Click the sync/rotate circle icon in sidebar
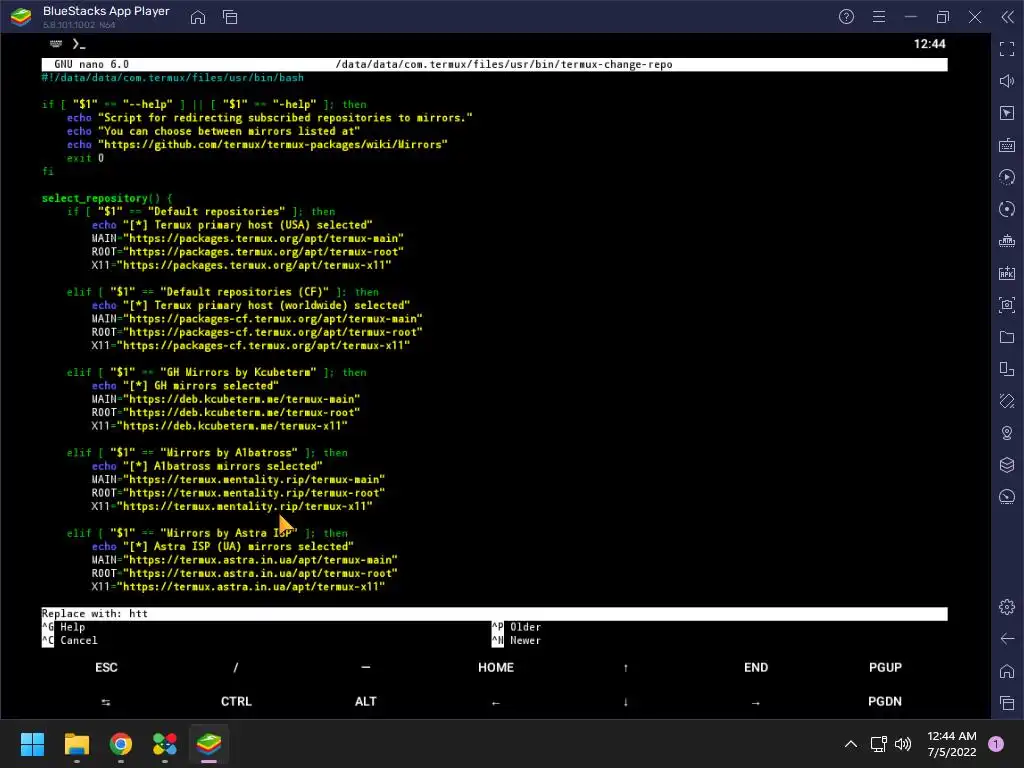 coord(1007,209)
